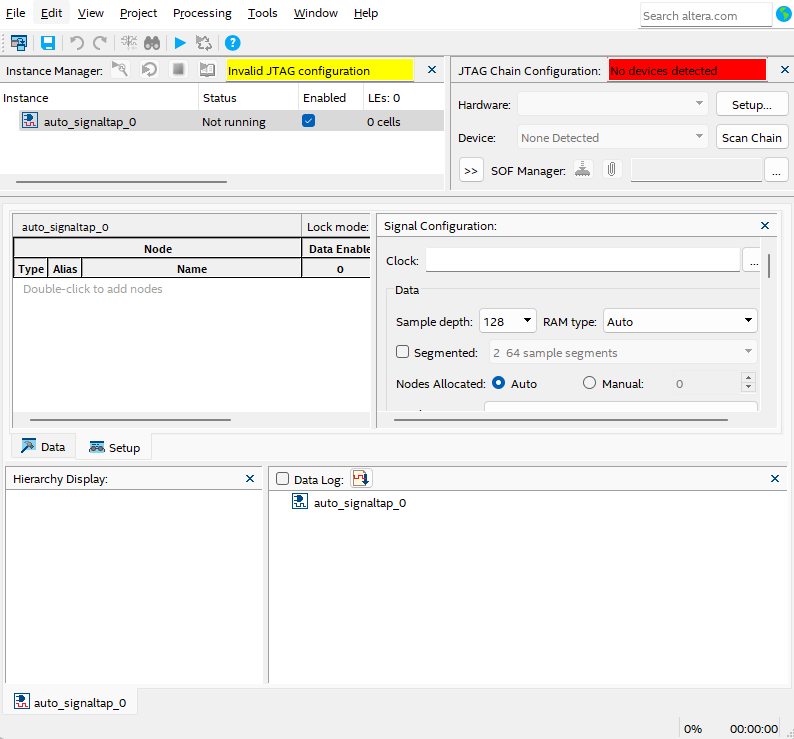
Task: Decrease the Manual nodes value with the down stepper
Action: click(748, 387)
